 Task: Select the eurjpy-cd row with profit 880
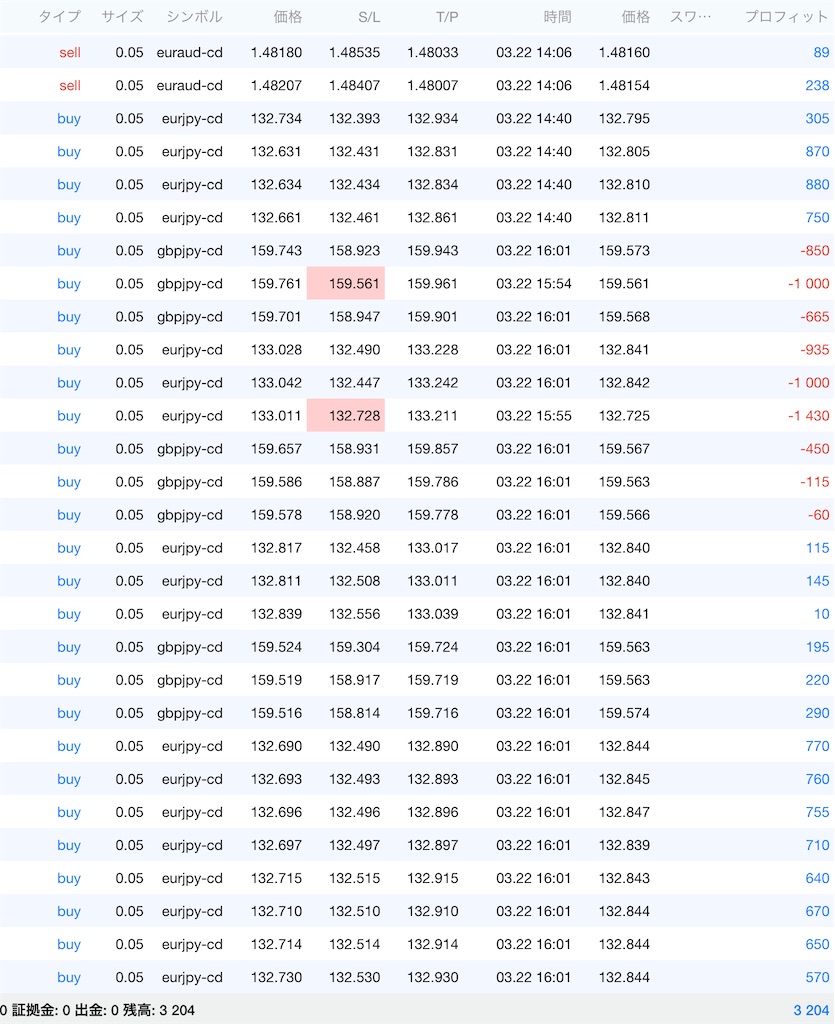pos(417,184)
